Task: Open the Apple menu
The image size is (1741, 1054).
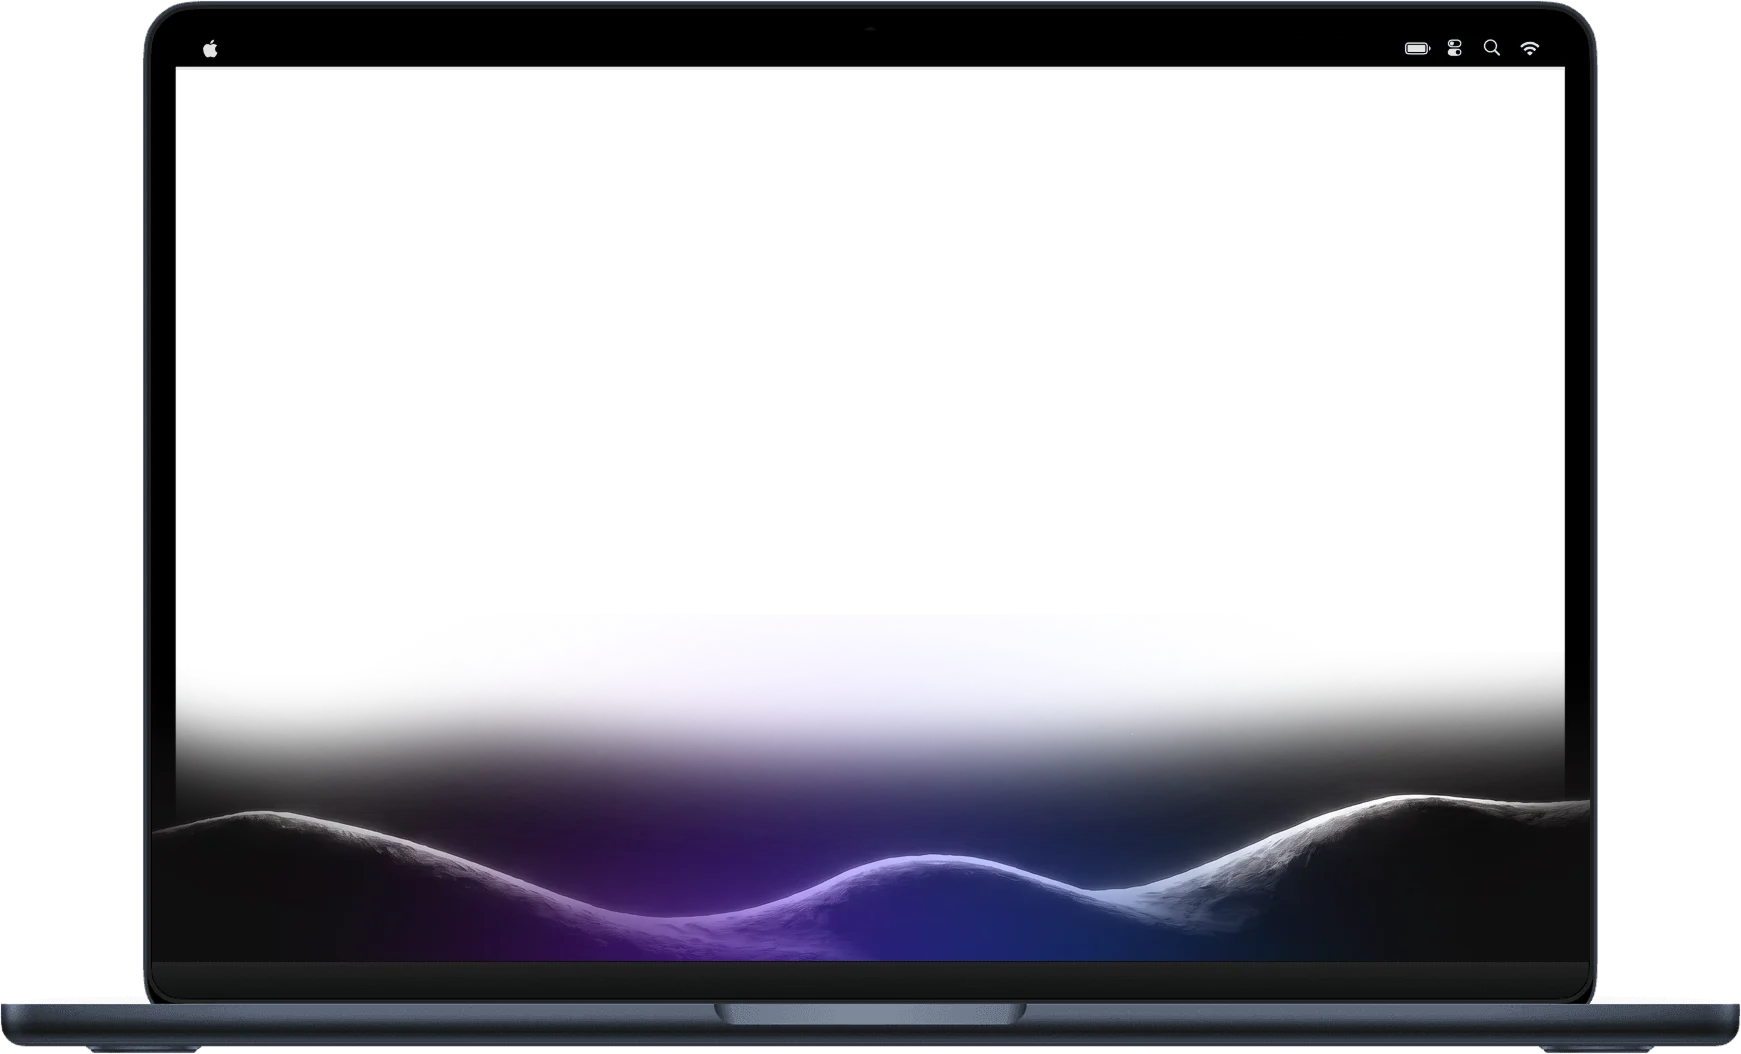Action: coord(210,49)
